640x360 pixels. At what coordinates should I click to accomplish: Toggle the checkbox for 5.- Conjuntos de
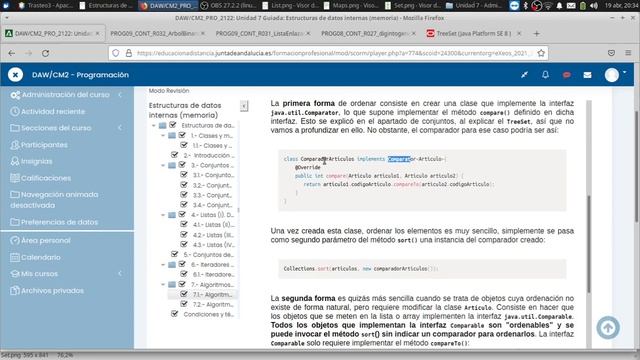pos(175,254)
